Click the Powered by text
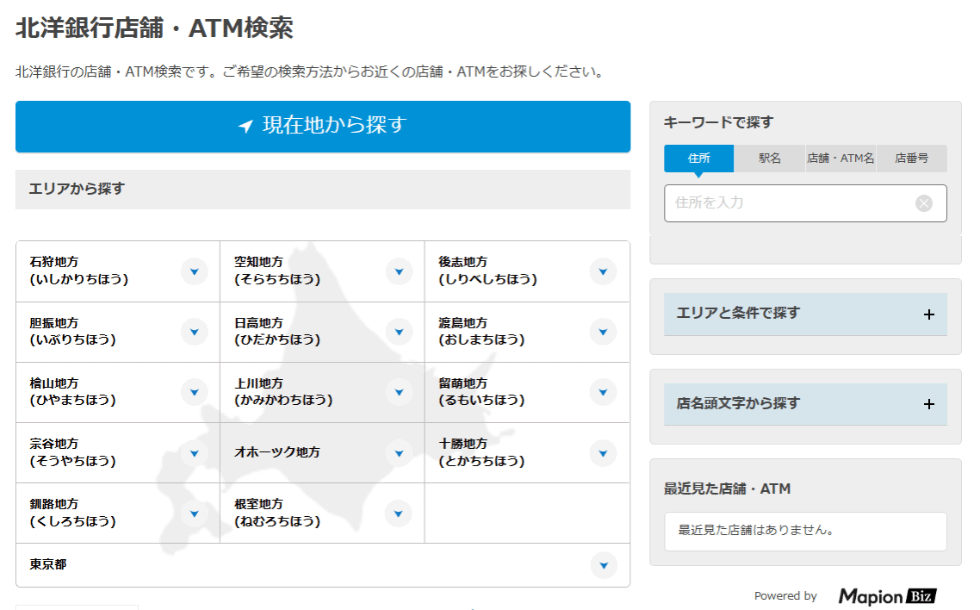Viewport: 980px width, 610px height. point(786,596)
